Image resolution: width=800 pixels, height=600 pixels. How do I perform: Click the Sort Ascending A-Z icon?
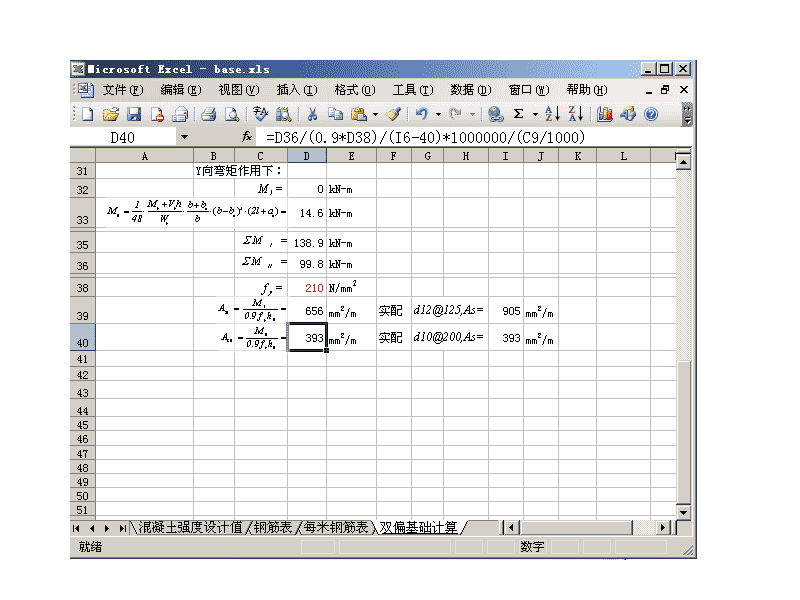pyautogui.click(x=552, y=114)
